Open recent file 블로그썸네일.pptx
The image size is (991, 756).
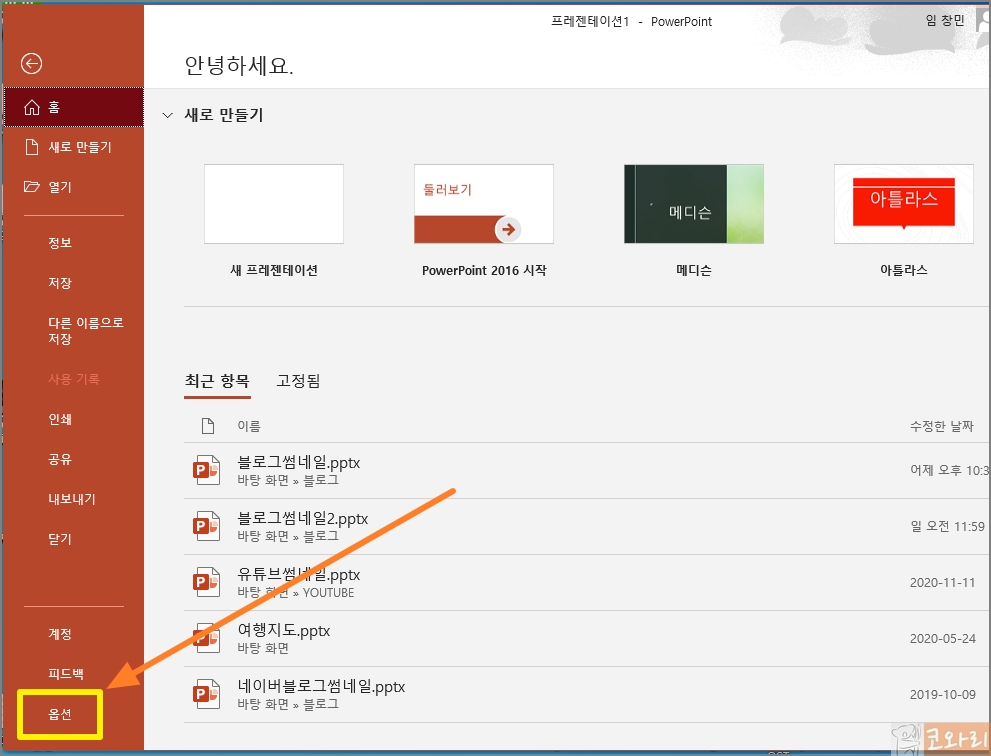[587, 470]
